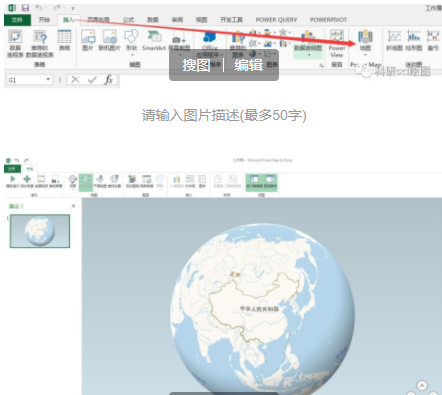The width and height of the screenshot is (442, 395).
Task: Switch to the Formulas (公式) tab
Action: pos(129,20)
